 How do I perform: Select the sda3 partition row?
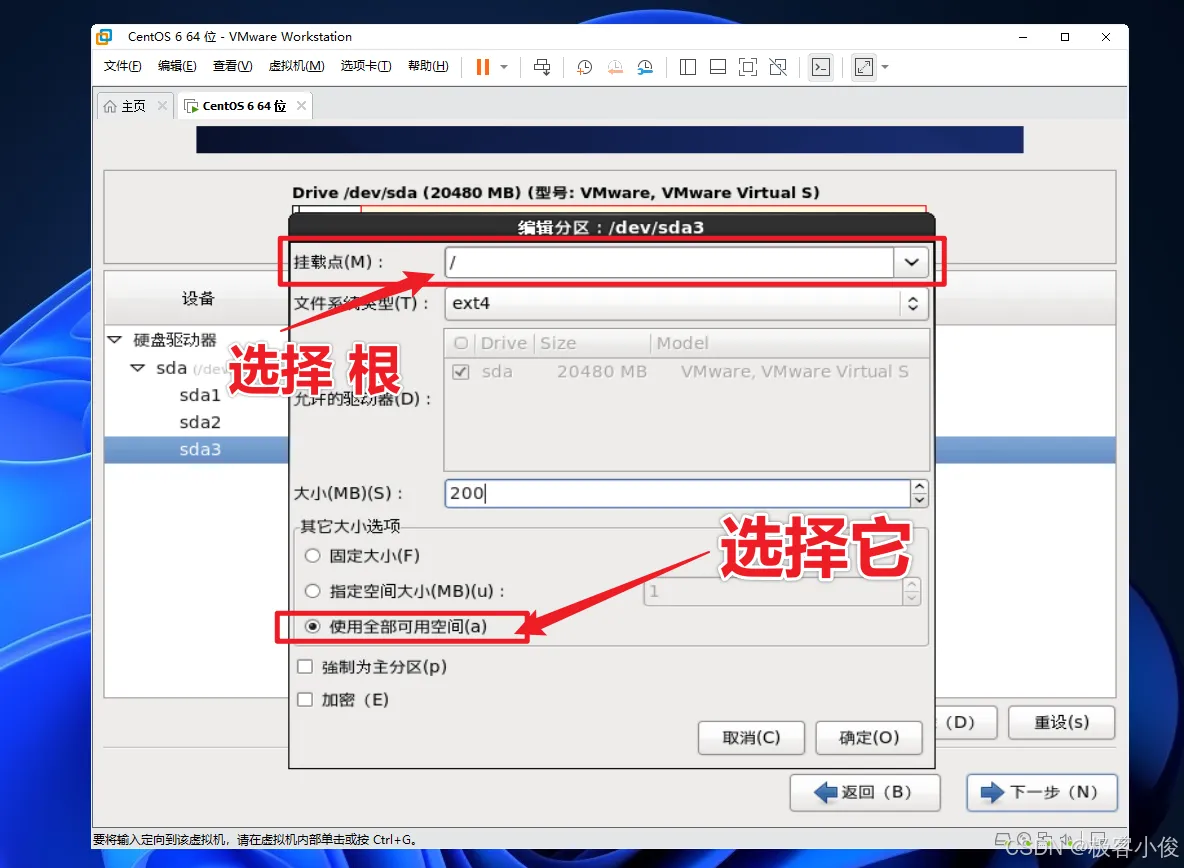tap(200, 450)
